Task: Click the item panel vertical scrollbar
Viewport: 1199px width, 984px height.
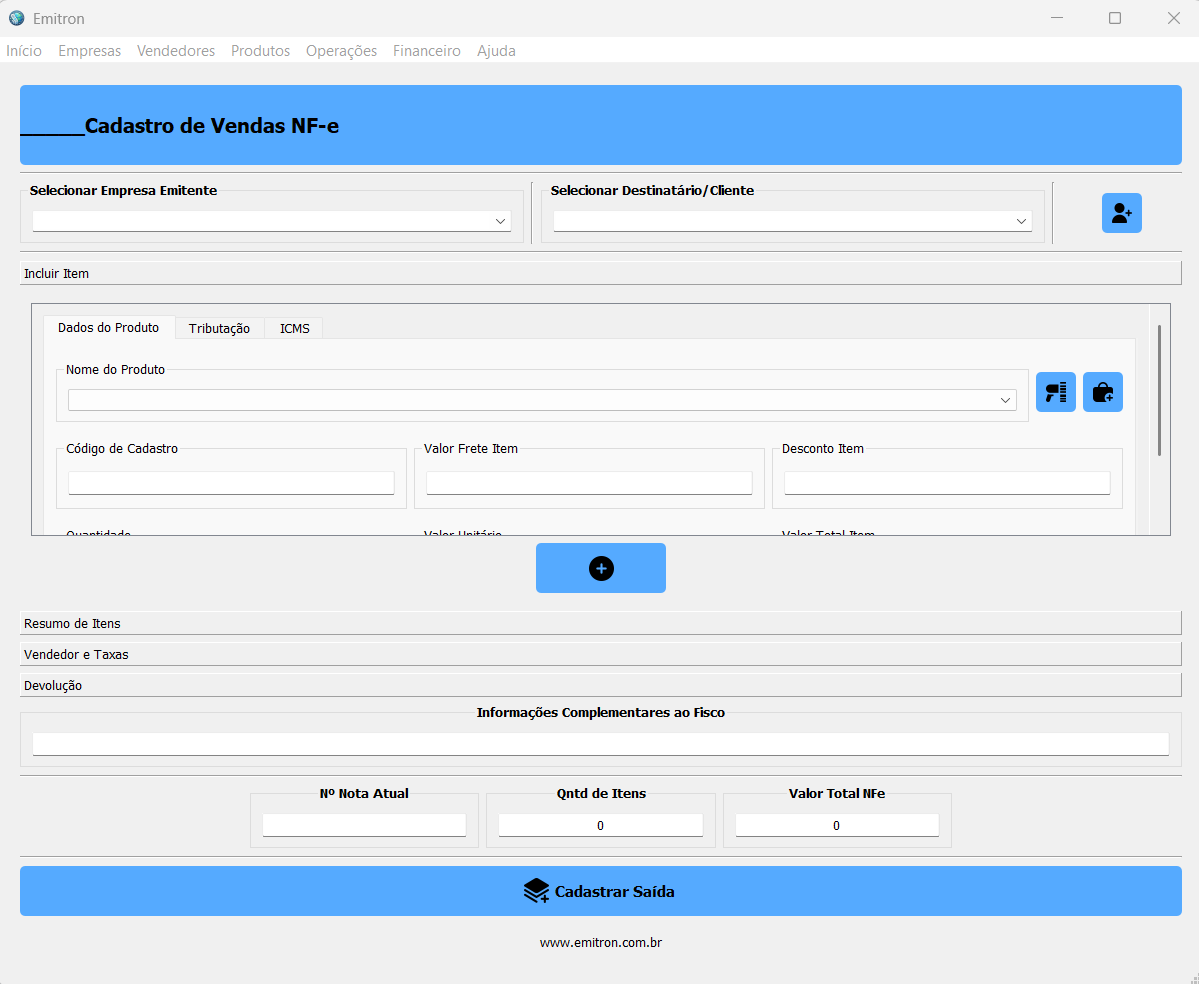Action: [1159, 390]
